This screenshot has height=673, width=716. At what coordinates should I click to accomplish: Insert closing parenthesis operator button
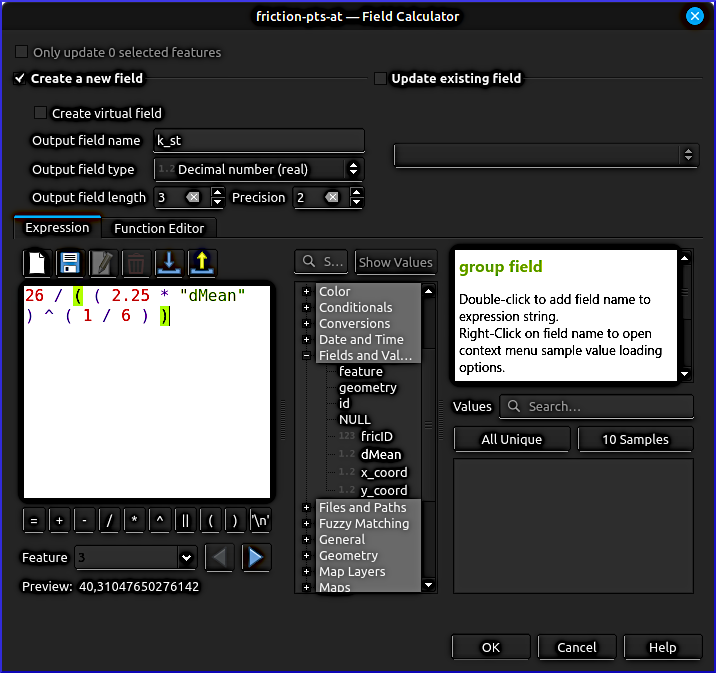[236, 521]
